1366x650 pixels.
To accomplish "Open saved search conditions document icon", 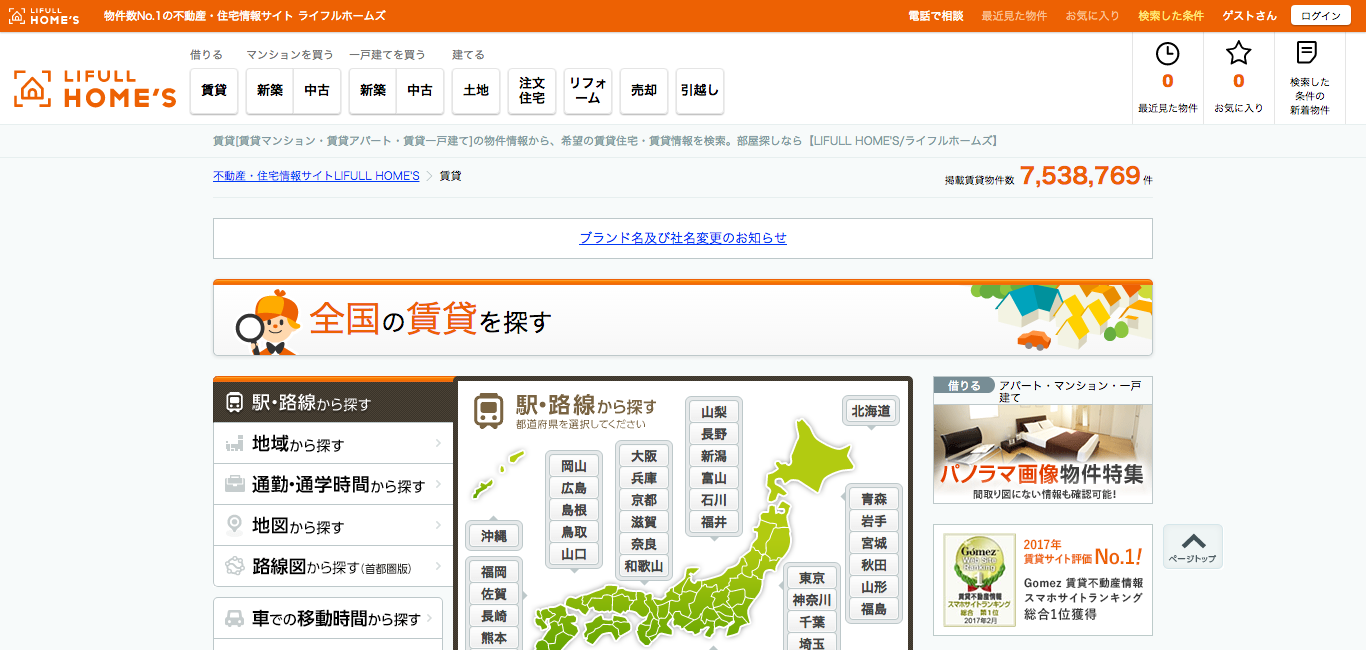I will click(1306, 52).
